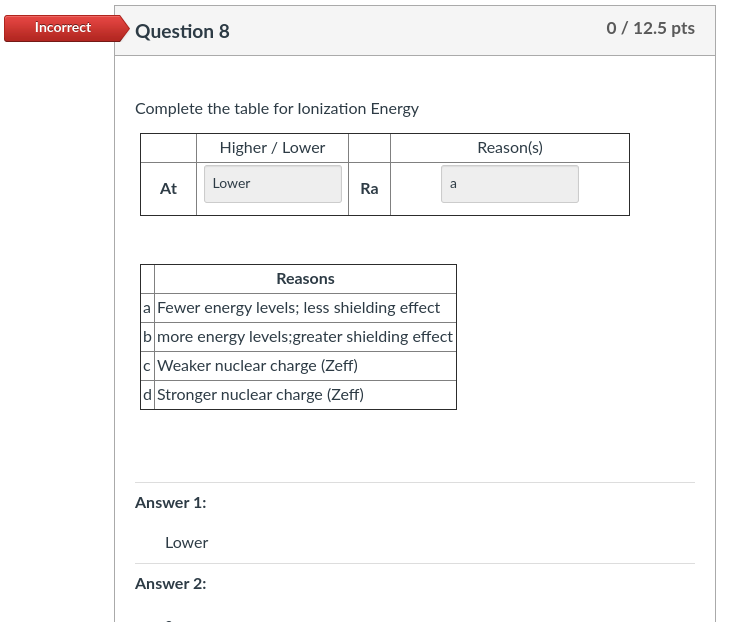Image resolution: width=744 pixels, height=622 pixels.
Task: Click the red Incorrect flag label
Action: coord(62,28)
